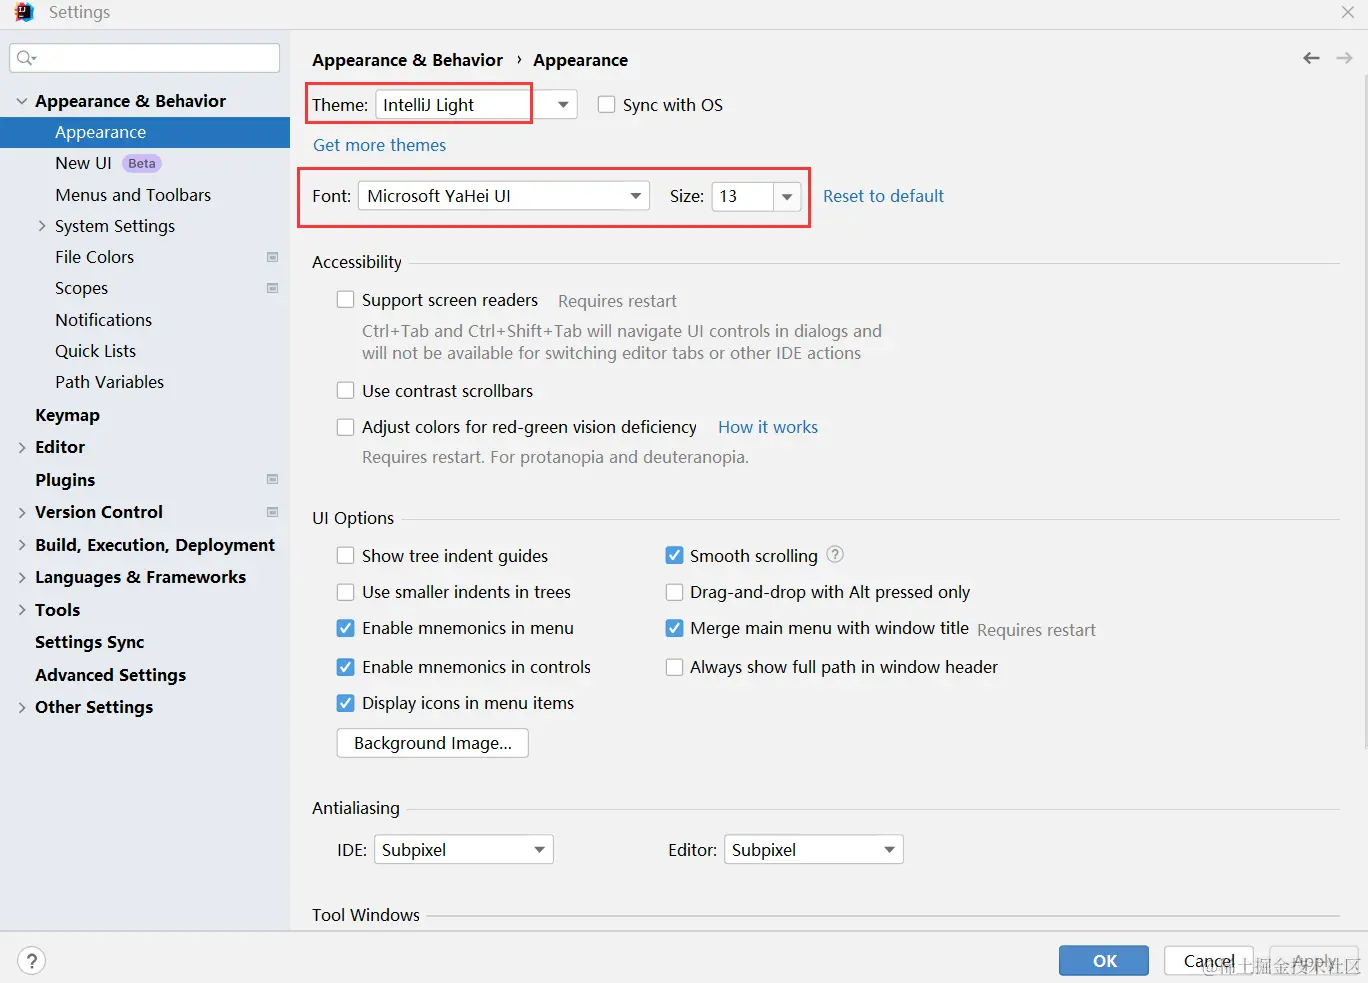This screenshot has height=983, width=1368.
Task: Disable Smooth scrolling checkbox
Action: (x=674, y=555)
